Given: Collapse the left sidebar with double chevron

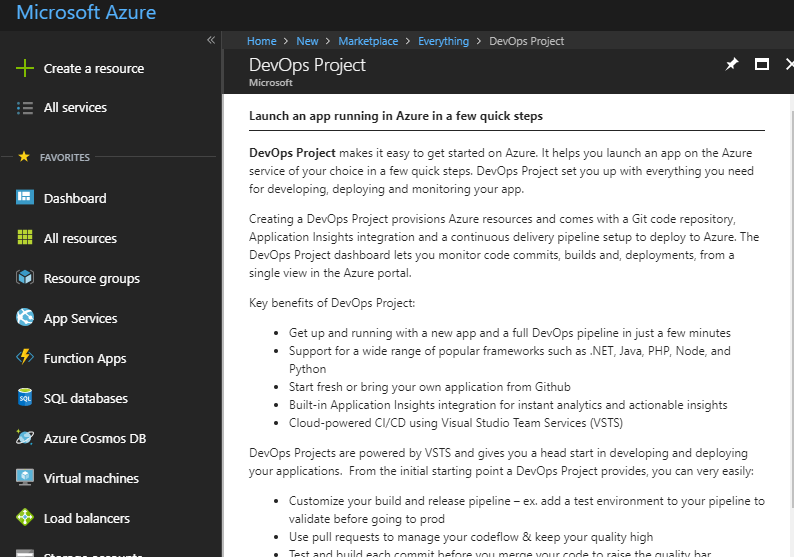Looking at the screenshot, I should coord(211,40).
